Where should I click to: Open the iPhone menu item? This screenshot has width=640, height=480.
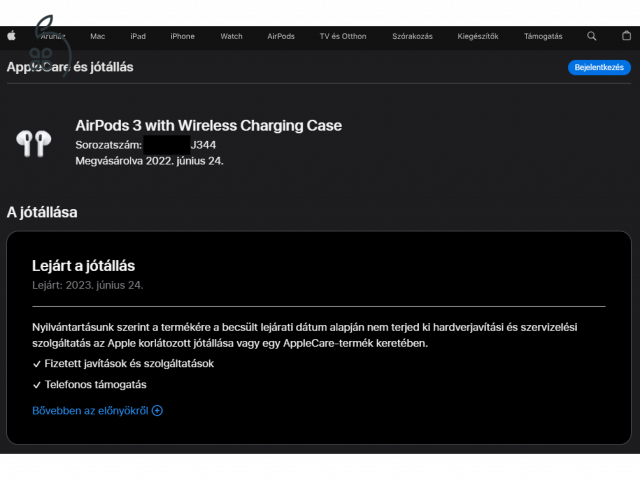pos(182,36)
